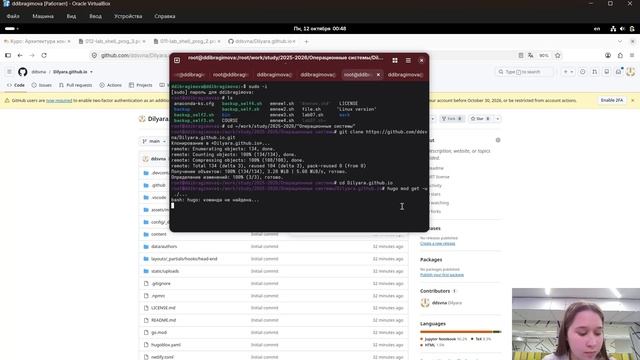Switch to the lab_shell_prog_2 browser tab
Viewport: 640px width, 360px height.
click(187, 41)
